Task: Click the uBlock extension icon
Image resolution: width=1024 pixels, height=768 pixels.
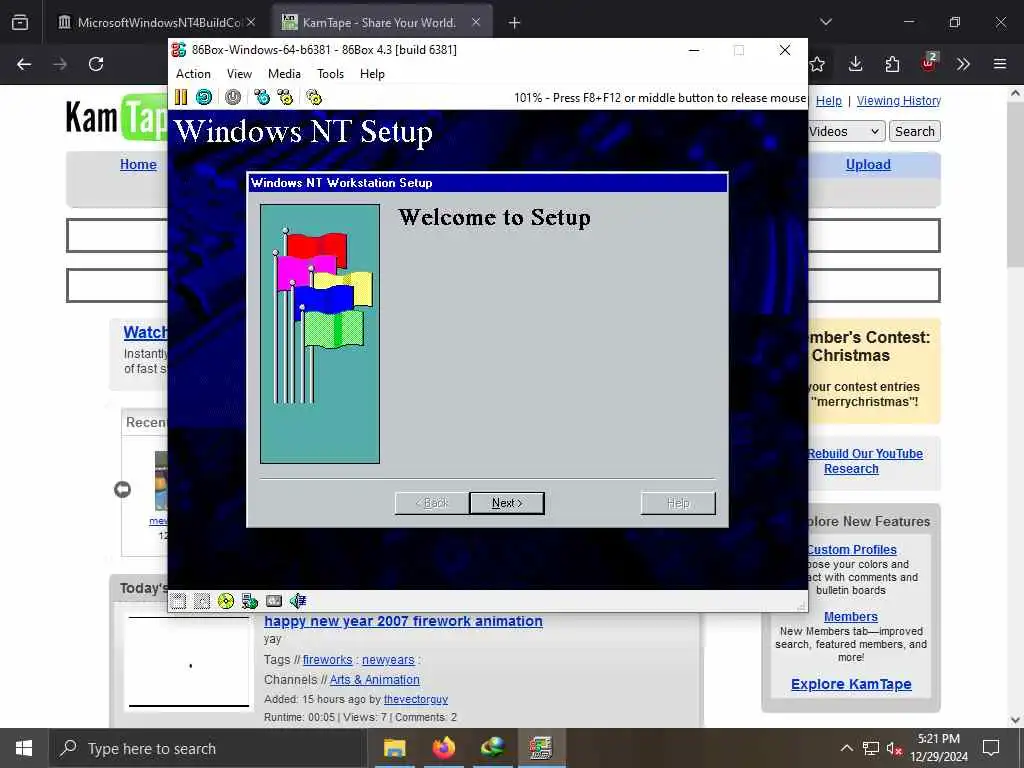Action: [929, 63]
